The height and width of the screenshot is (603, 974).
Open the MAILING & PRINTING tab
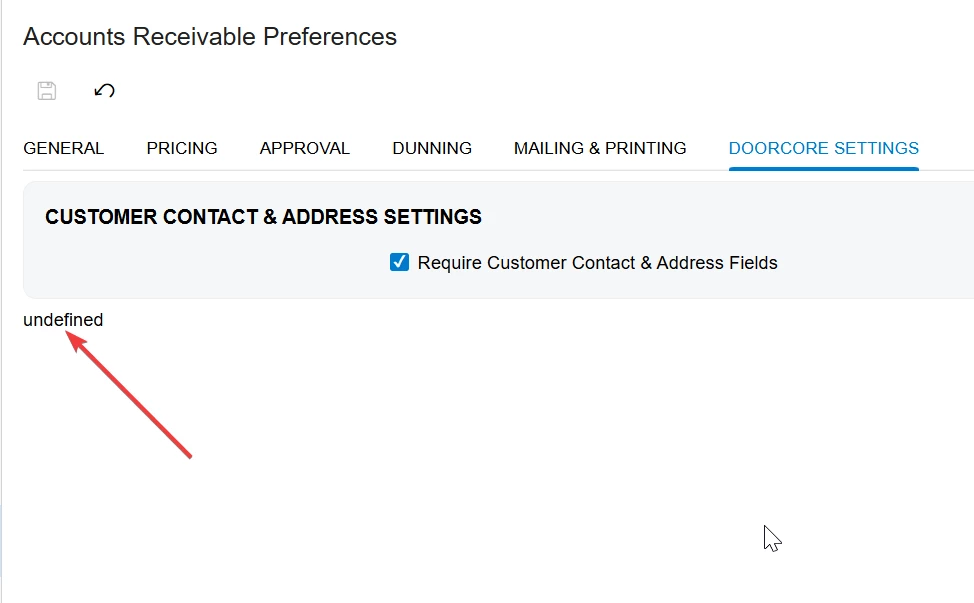click(599, 148)
